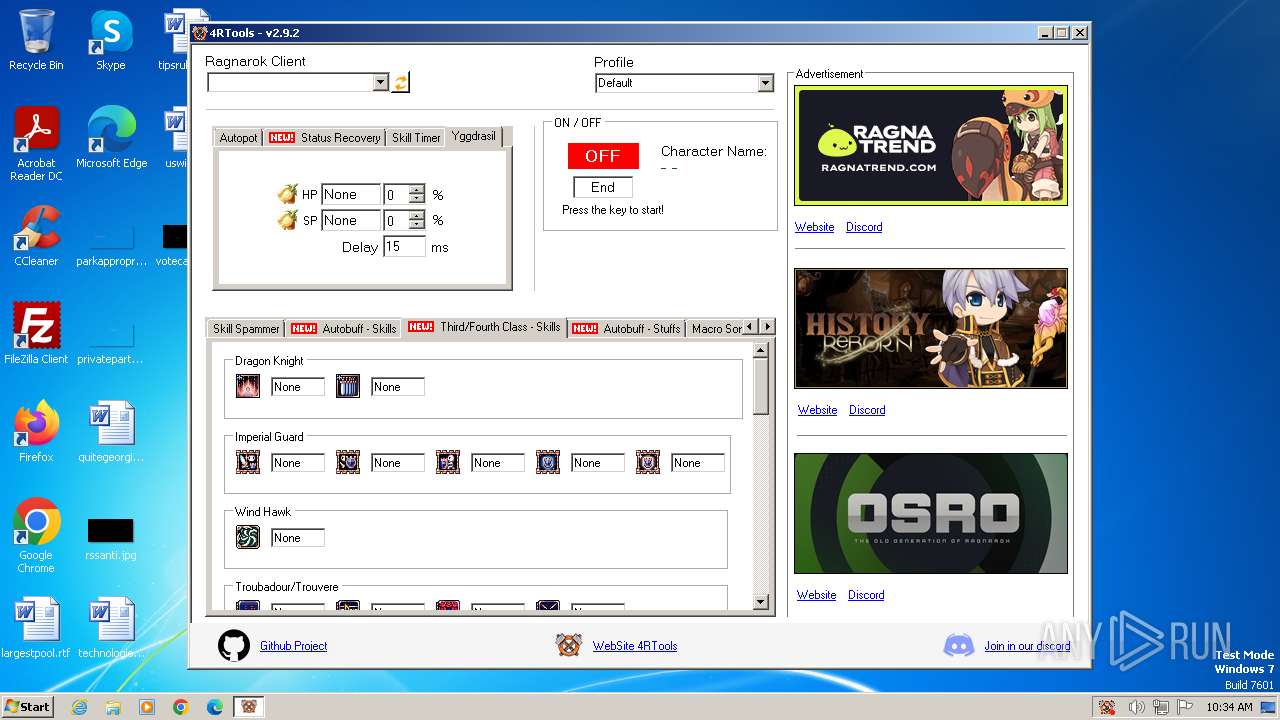Click second Imperial Guard skill icon
This screenshot has height=720, width=1280.
[x=348, y=462]
